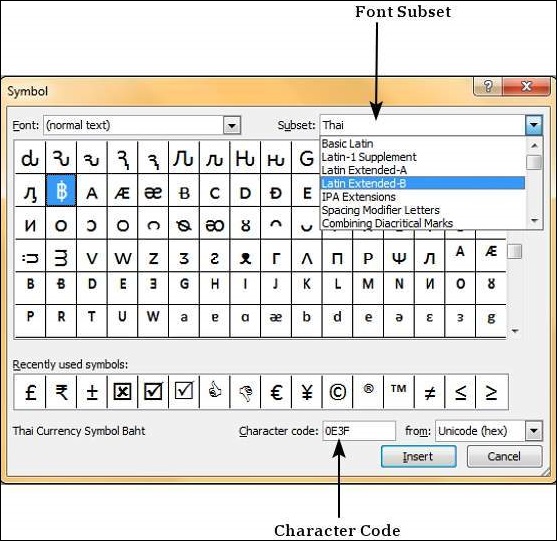Choose the yen sign in recent symbols
557x541 pixels.
pyautogui.click(x=307, y=392)
